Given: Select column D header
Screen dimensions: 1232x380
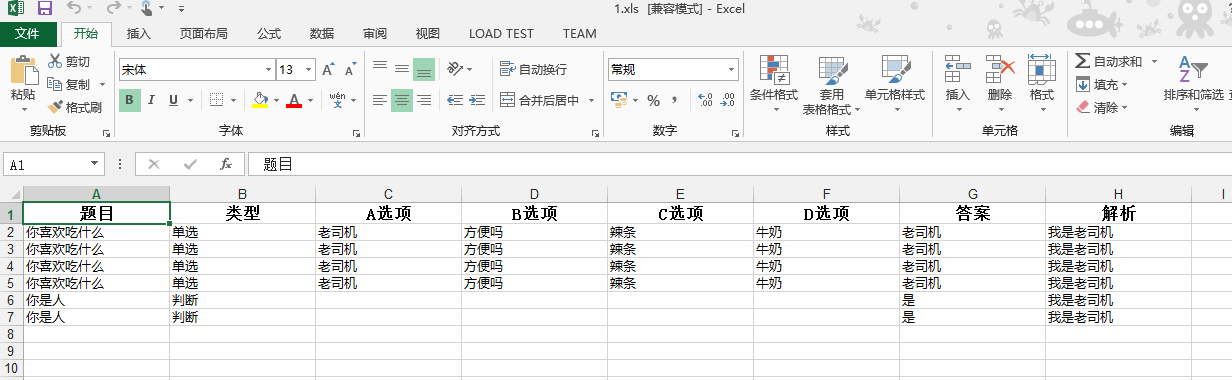Looking at the screenshot, I should tap(534, 194).
